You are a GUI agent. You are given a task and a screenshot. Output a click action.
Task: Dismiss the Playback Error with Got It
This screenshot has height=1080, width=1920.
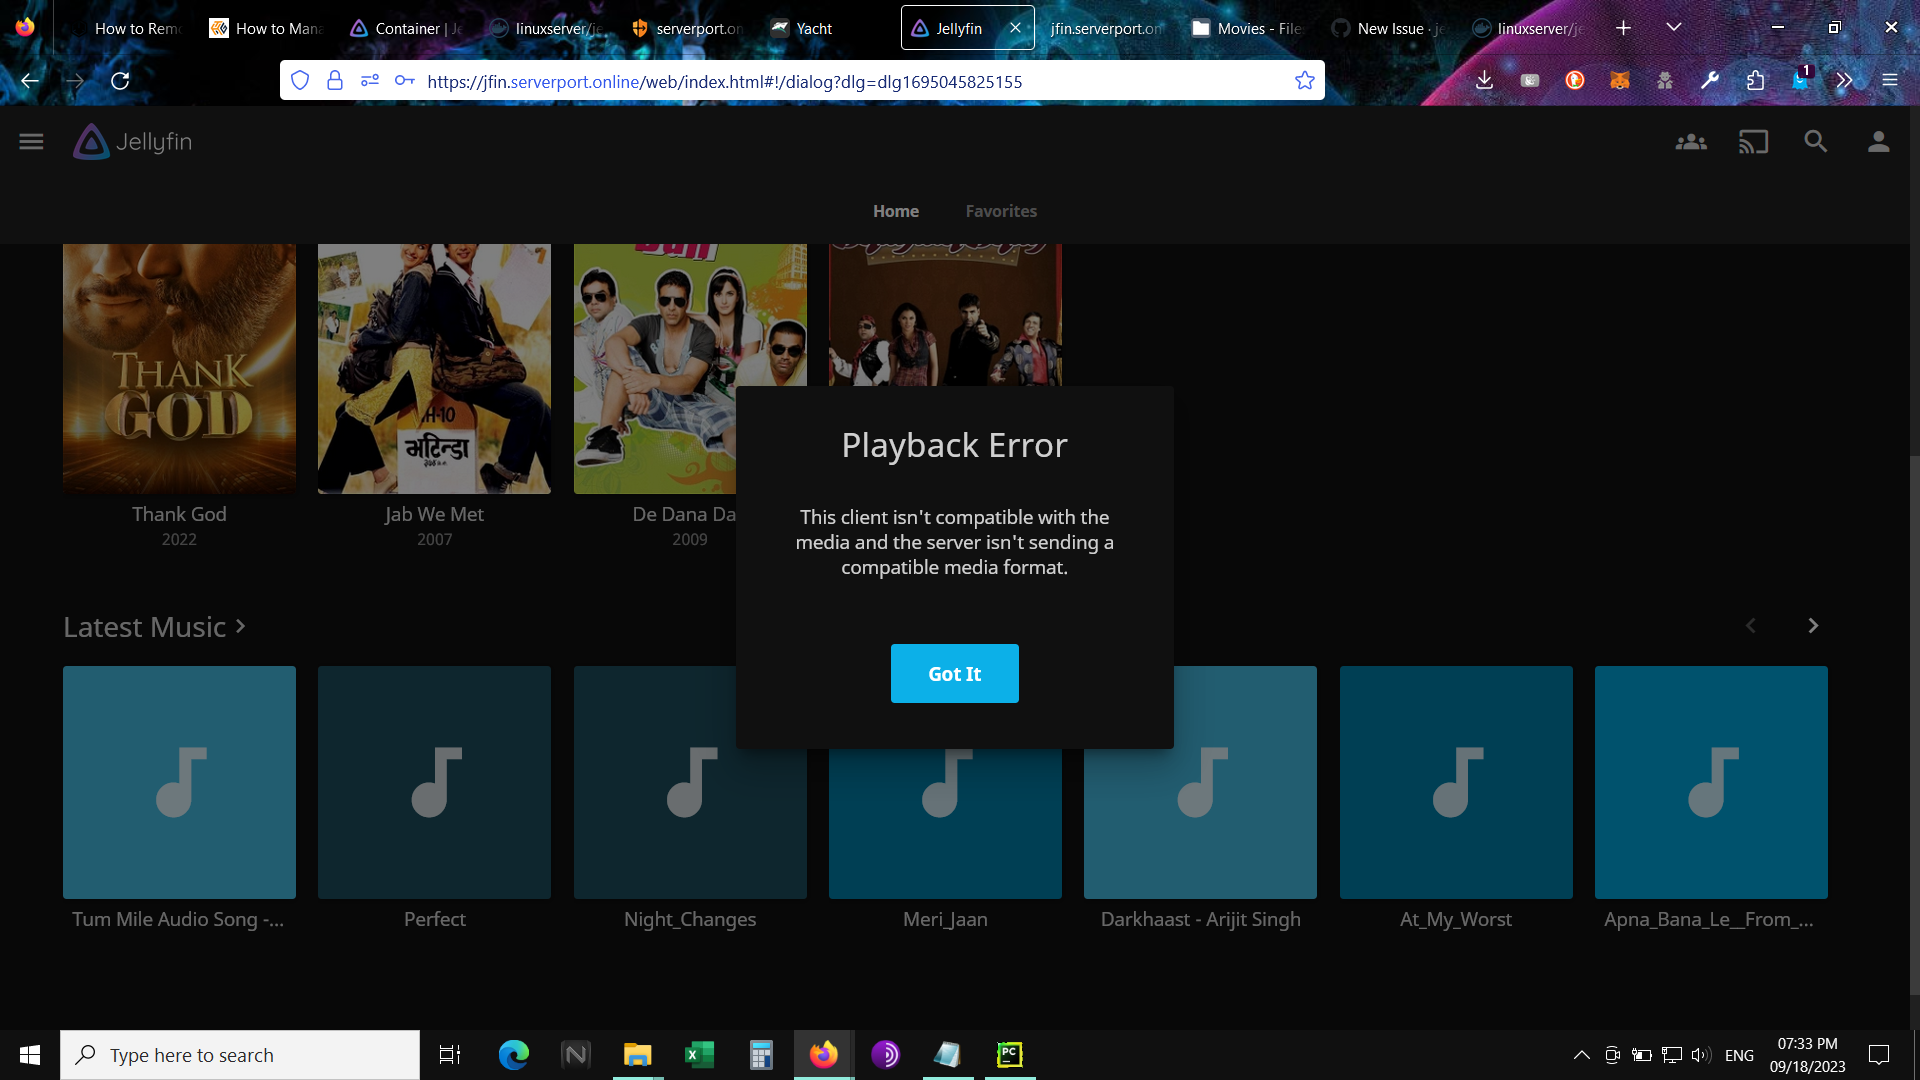954,673
